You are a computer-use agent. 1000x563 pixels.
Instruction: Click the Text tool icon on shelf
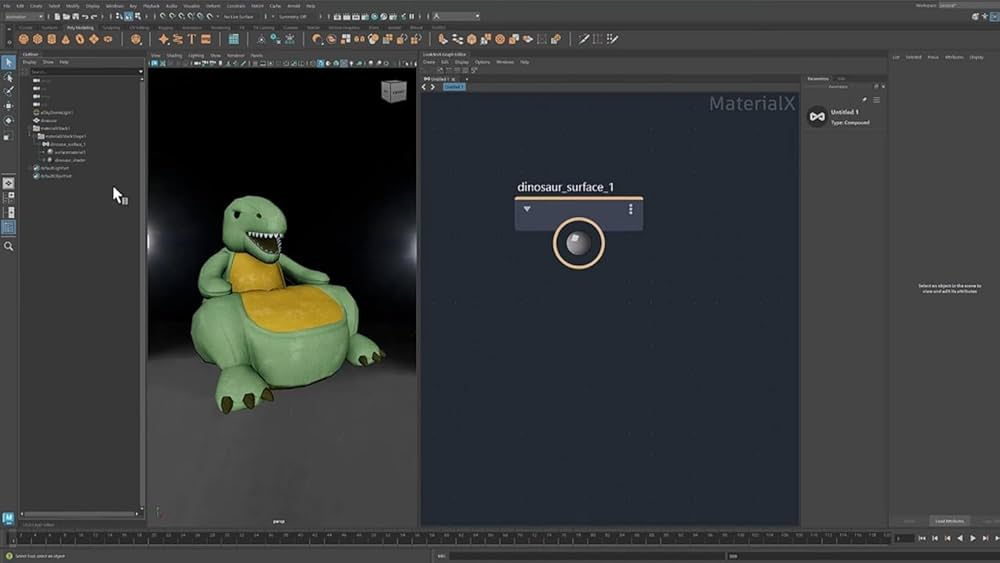coord(191,39)
